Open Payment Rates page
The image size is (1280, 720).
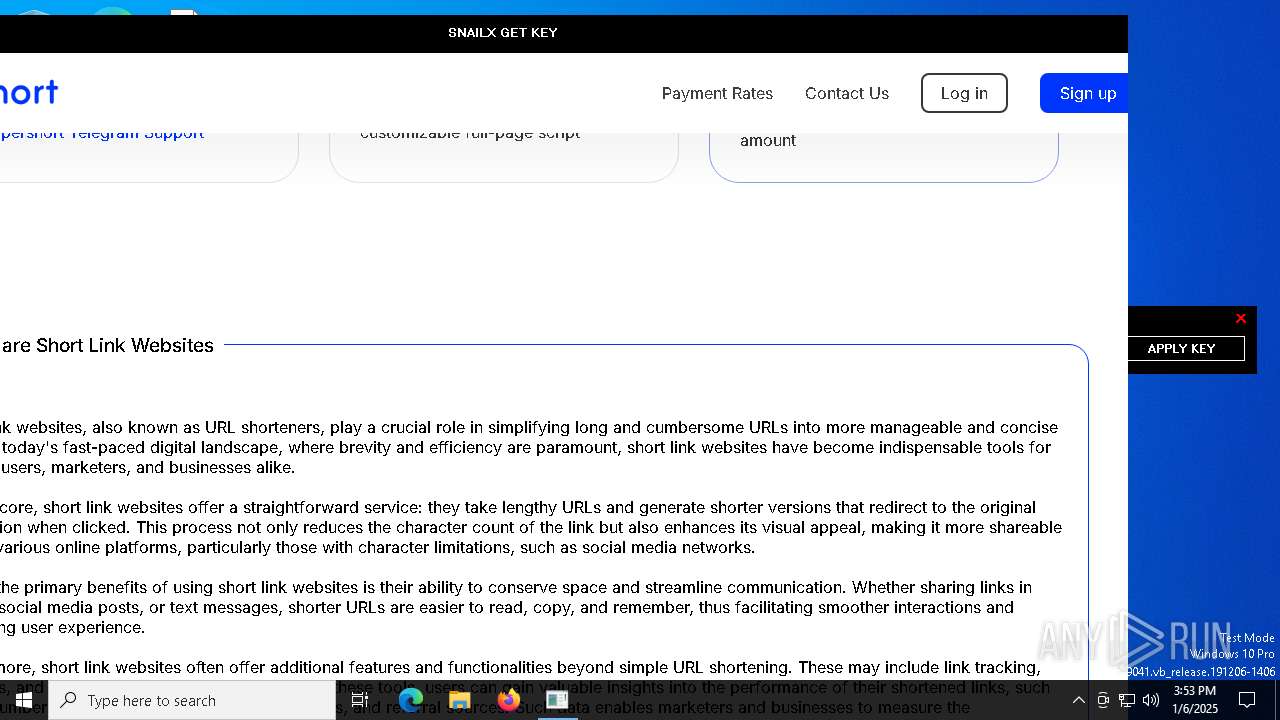tap(717, 93)
